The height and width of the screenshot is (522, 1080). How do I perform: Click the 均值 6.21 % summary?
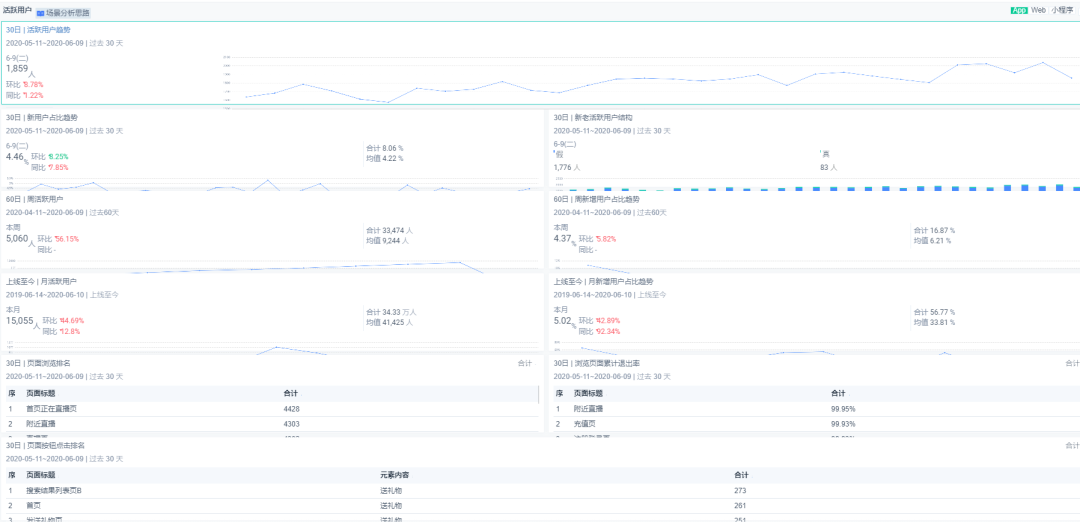(932, 241)
